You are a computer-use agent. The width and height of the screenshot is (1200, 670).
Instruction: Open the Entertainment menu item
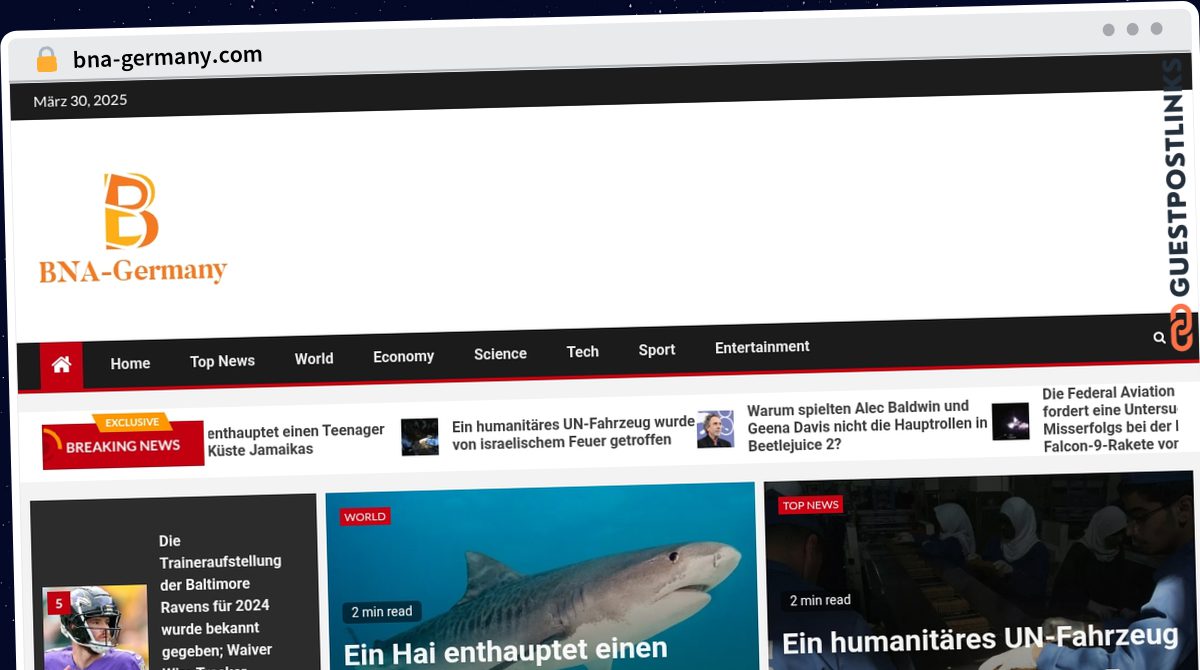762,347
